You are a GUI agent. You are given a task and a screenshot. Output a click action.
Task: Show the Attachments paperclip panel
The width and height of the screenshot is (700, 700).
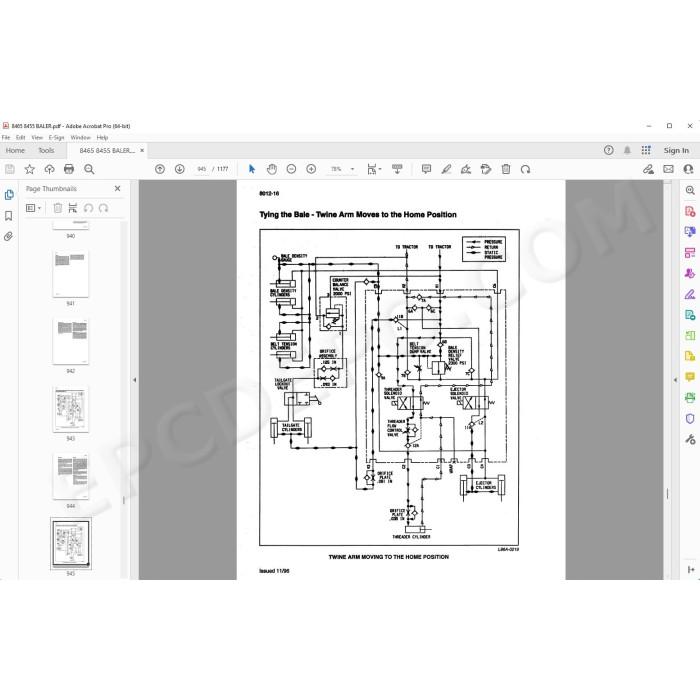(x=8, y=237)
